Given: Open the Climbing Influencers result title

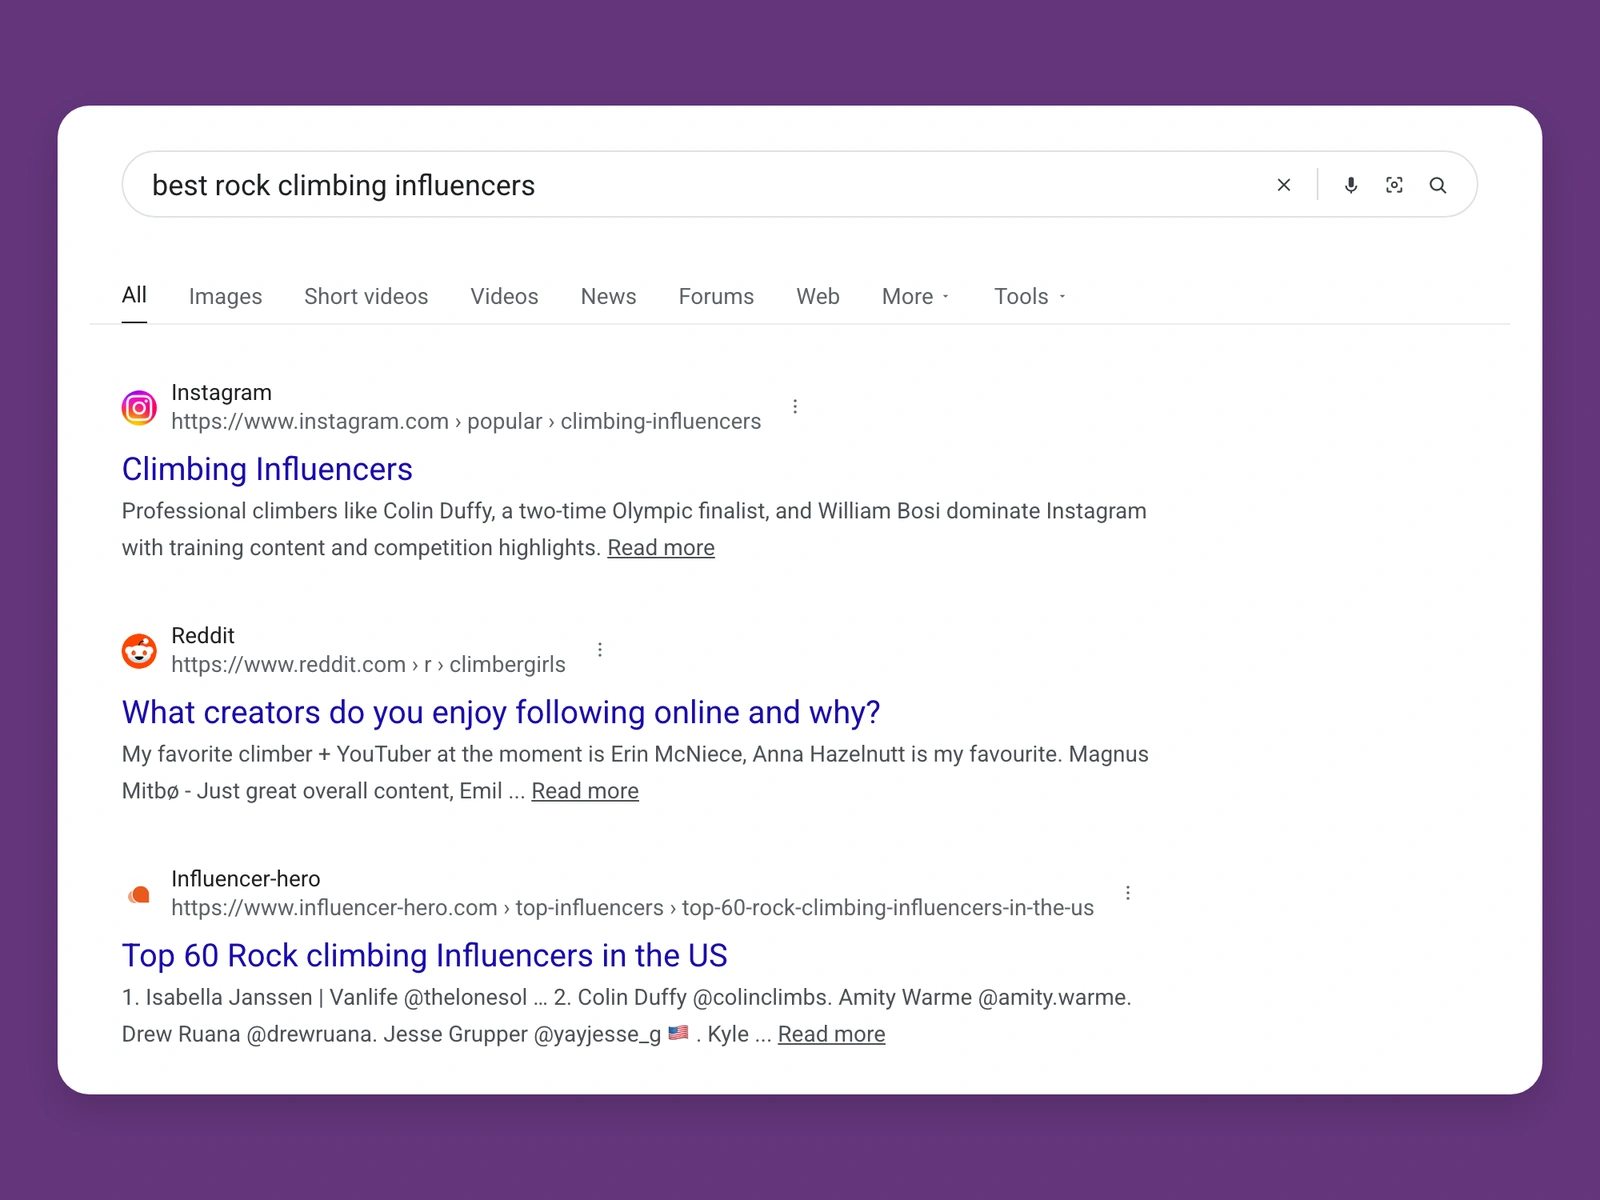Looking at the screenshot, I should [x=267, y=469].
